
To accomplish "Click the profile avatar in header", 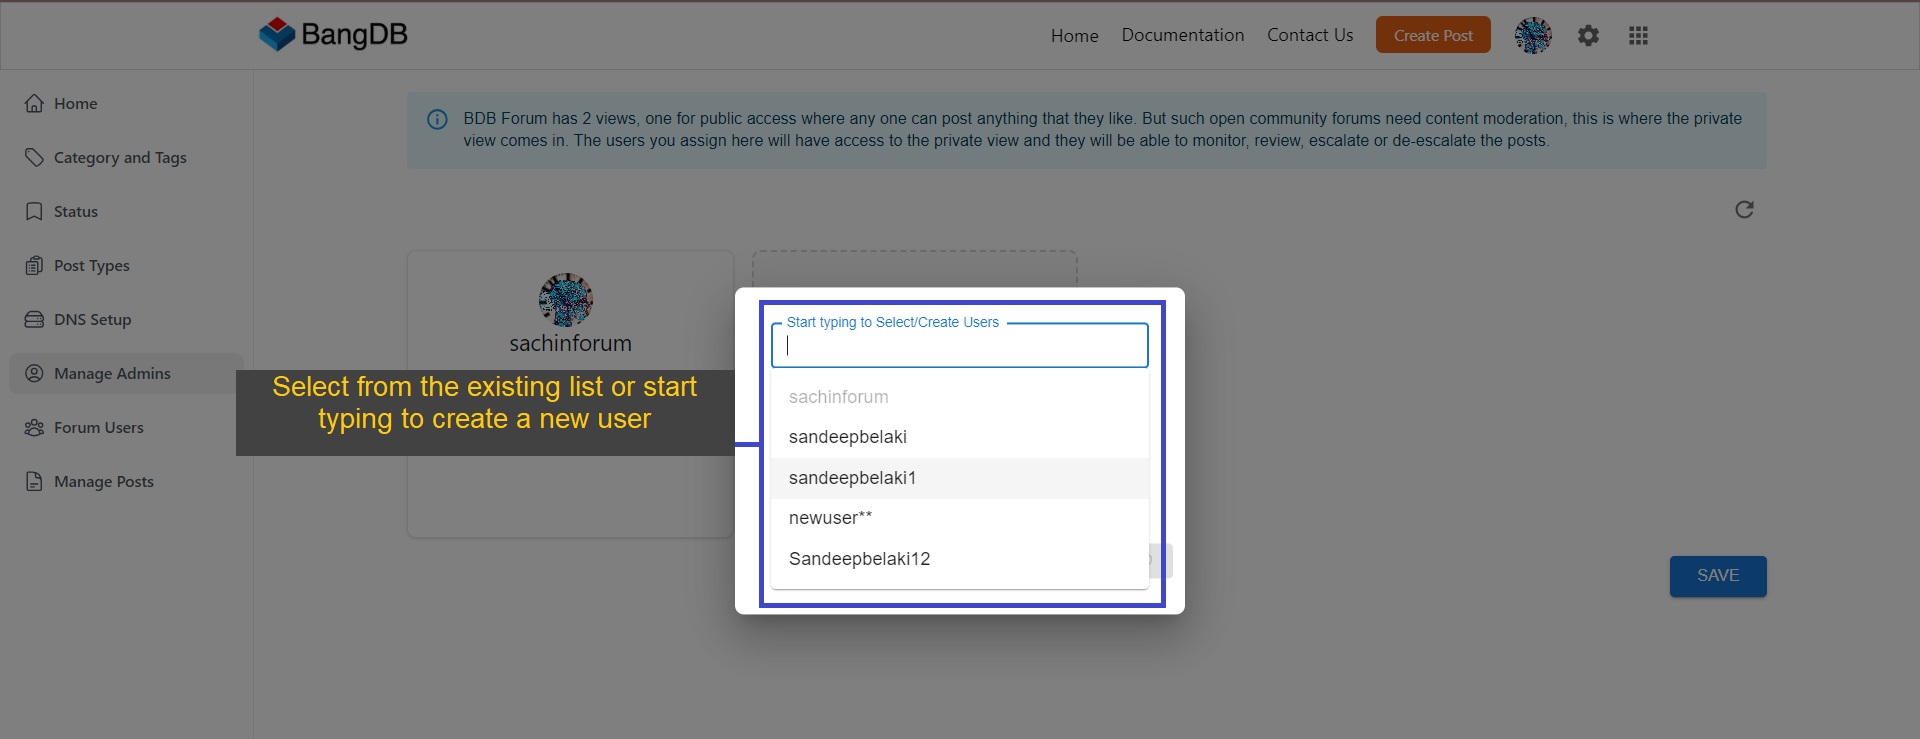I will pyautogui.click(x=1533, y=36).
